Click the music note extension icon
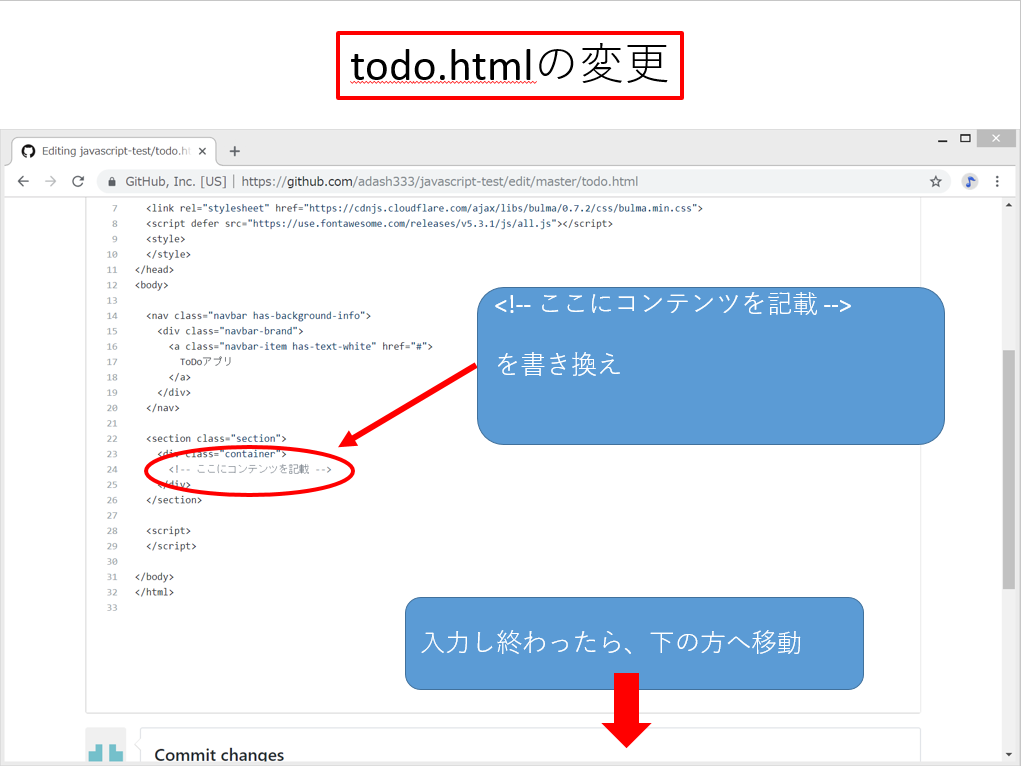This screenshot has width=1021, height=766. tap(969, 182)
